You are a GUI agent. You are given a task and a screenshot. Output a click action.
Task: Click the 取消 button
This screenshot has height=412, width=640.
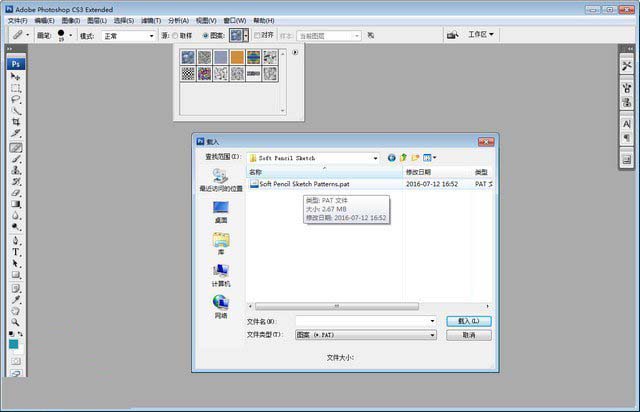click(469, 335)
